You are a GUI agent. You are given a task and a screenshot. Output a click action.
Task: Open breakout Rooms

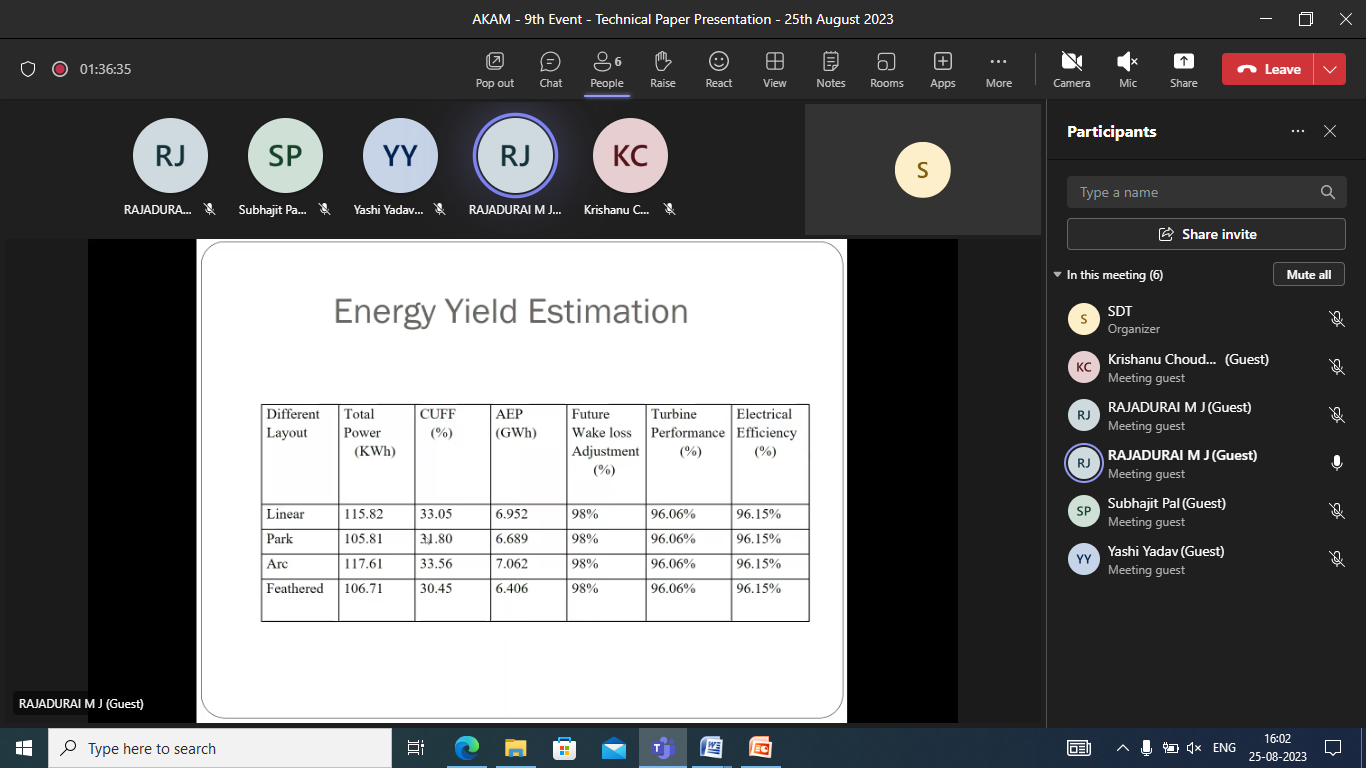886,68
